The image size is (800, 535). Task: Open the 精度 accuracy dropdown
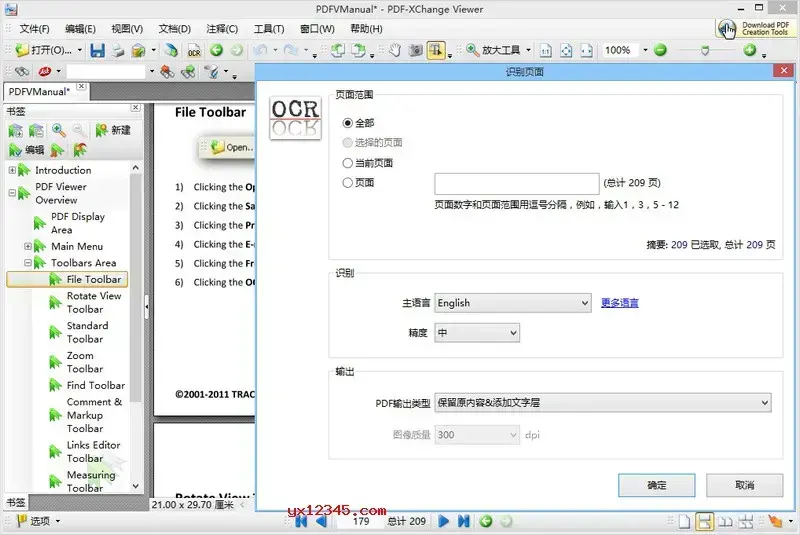tap(477, 333)
